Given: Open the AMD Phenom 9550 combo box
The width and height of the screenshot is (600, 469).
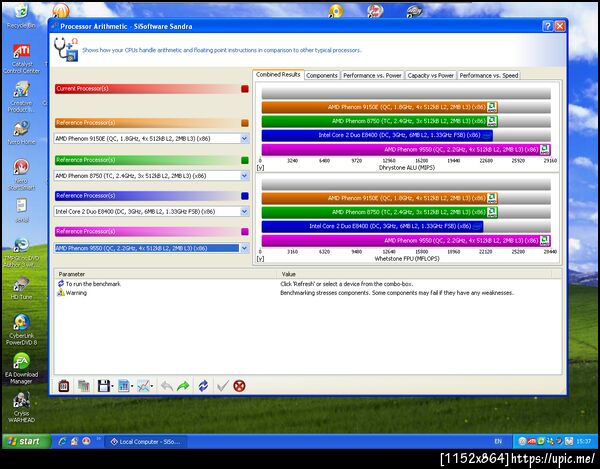Looking at the screenshot, I should pyautogui.click(x=152, y=248).
